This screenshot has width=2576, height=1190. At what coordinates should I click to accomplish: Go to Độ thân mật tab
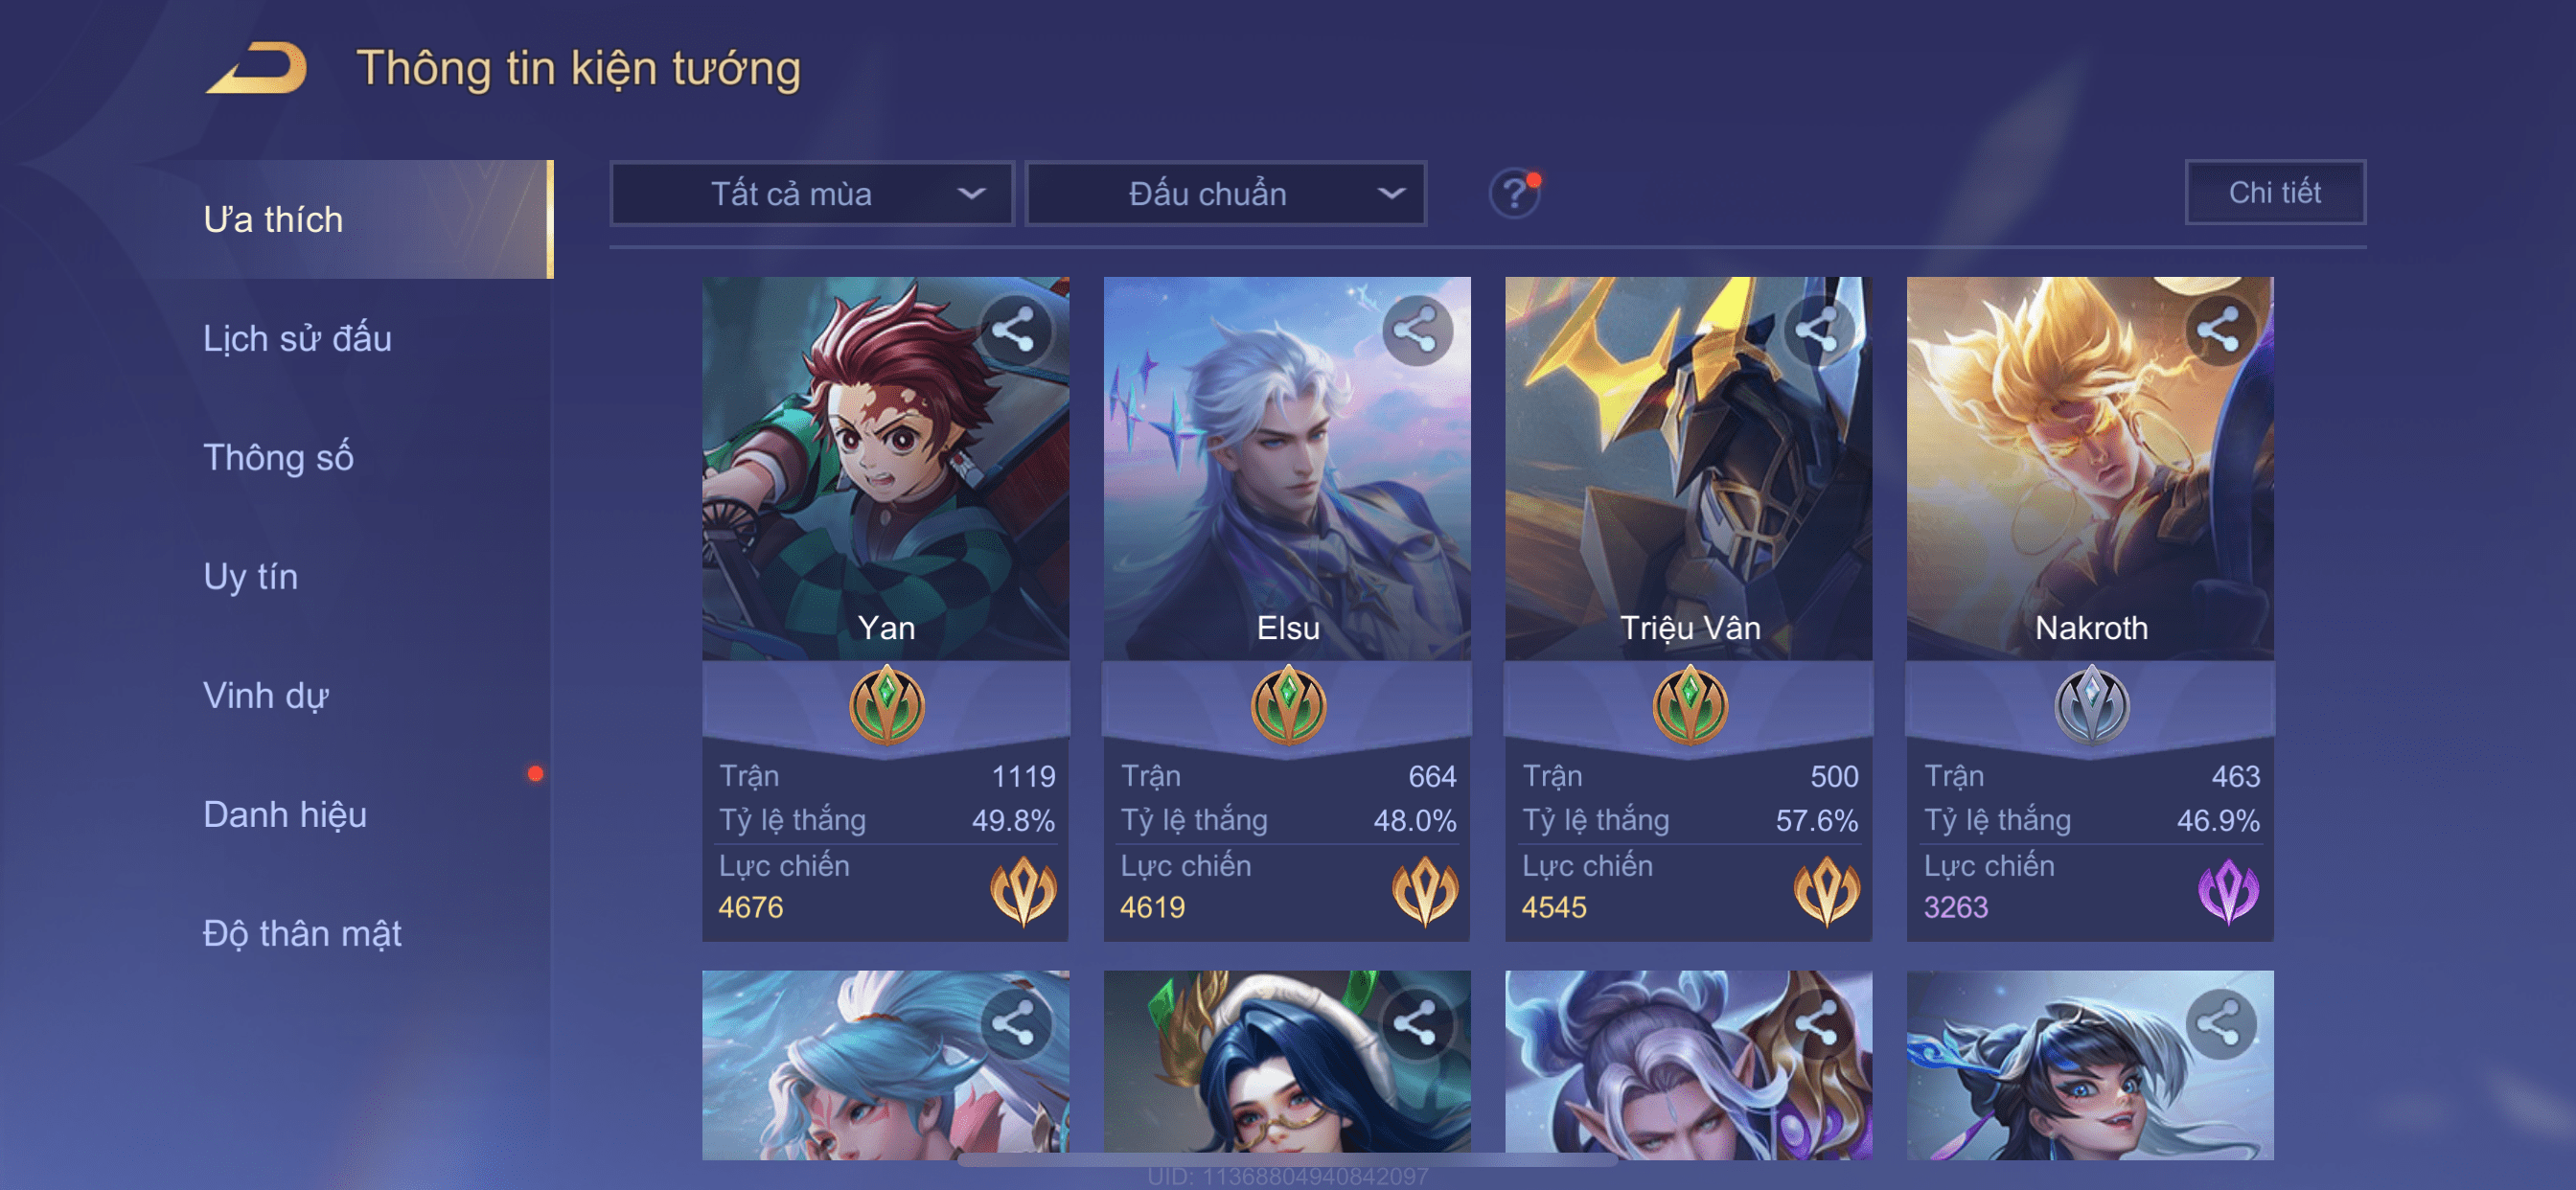point(301,933)
